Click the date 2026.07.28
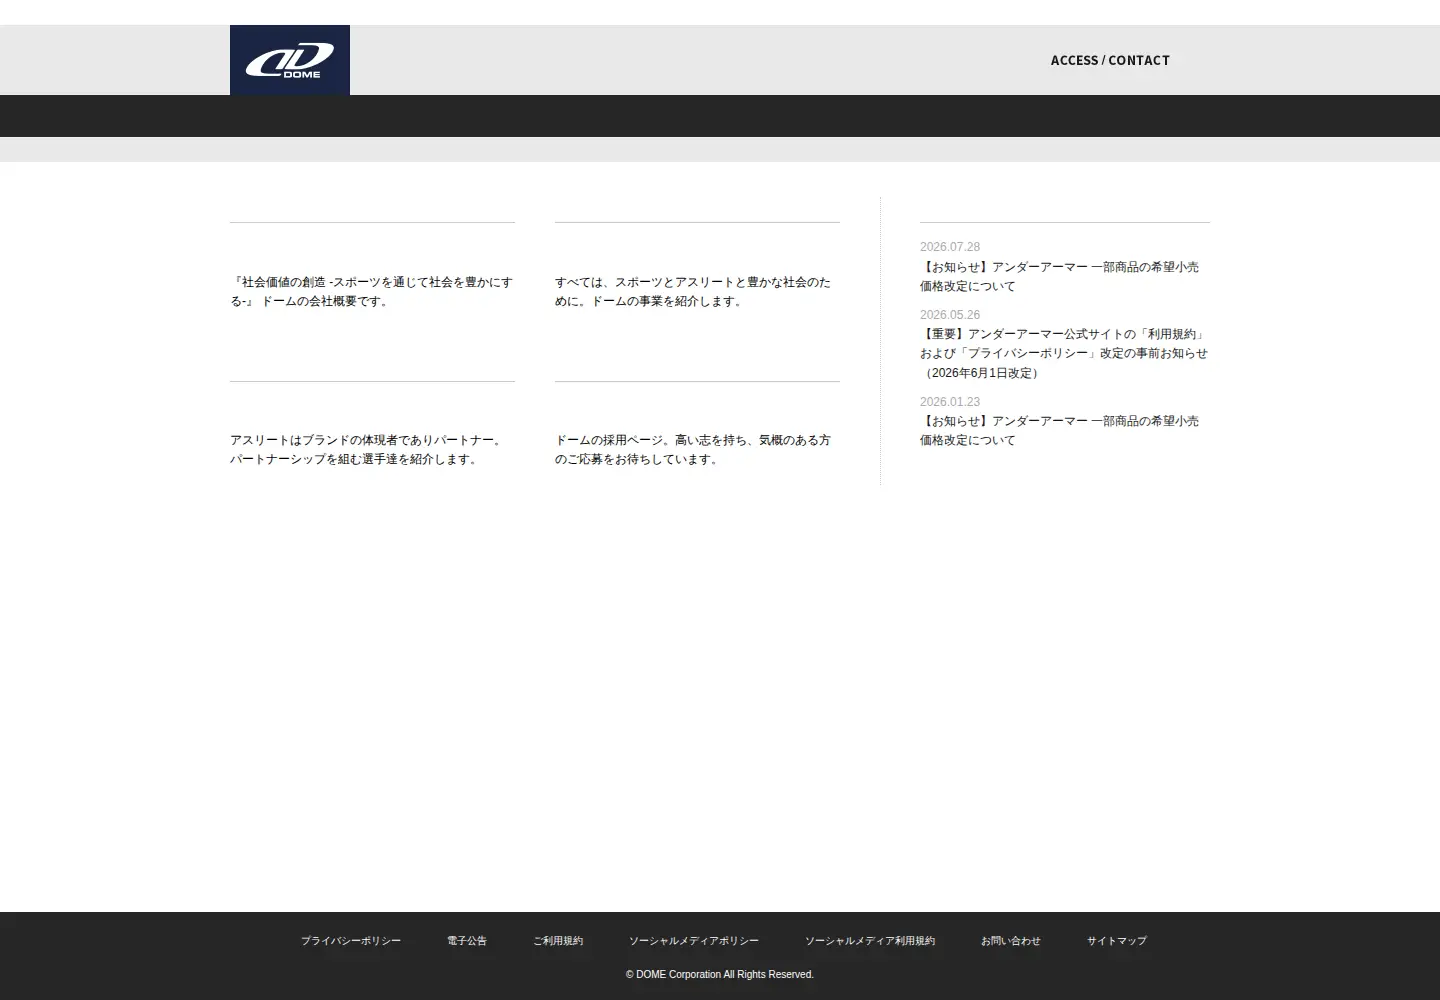The image size is (1440, 1000). [x=950, y=247]
